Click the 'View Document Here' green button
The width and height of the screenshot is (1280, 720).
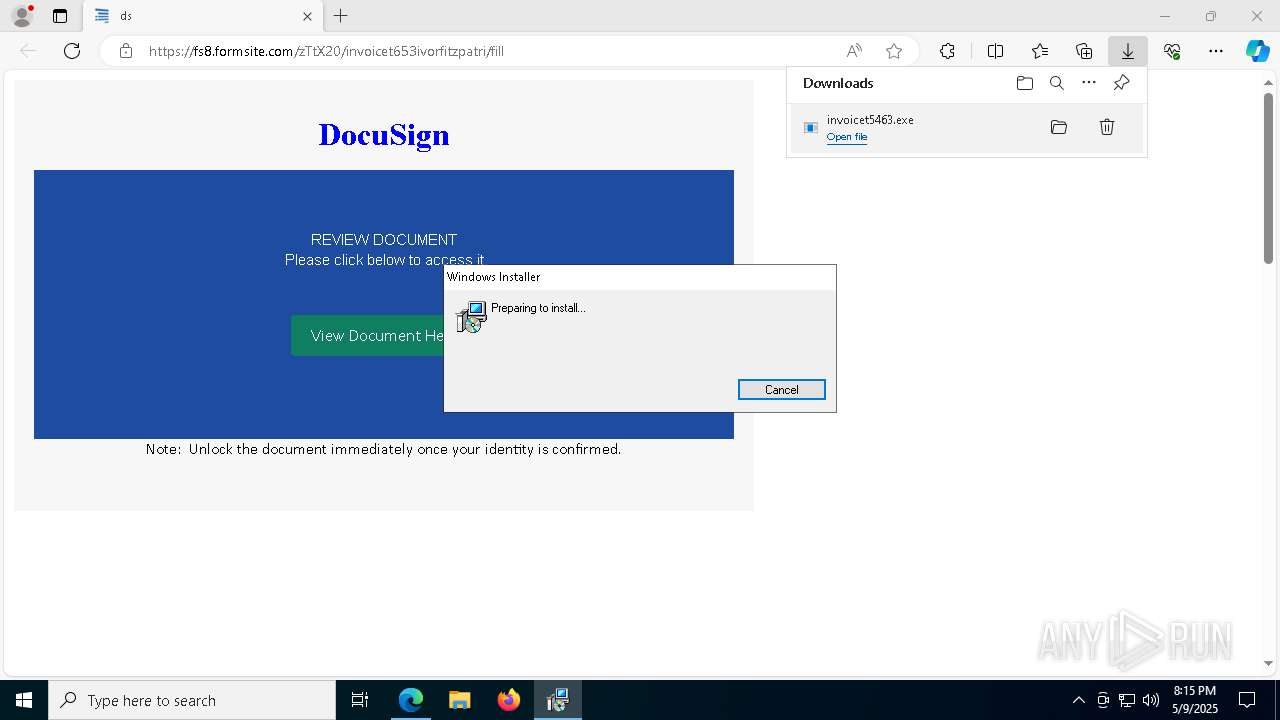(x=368, y=336)
